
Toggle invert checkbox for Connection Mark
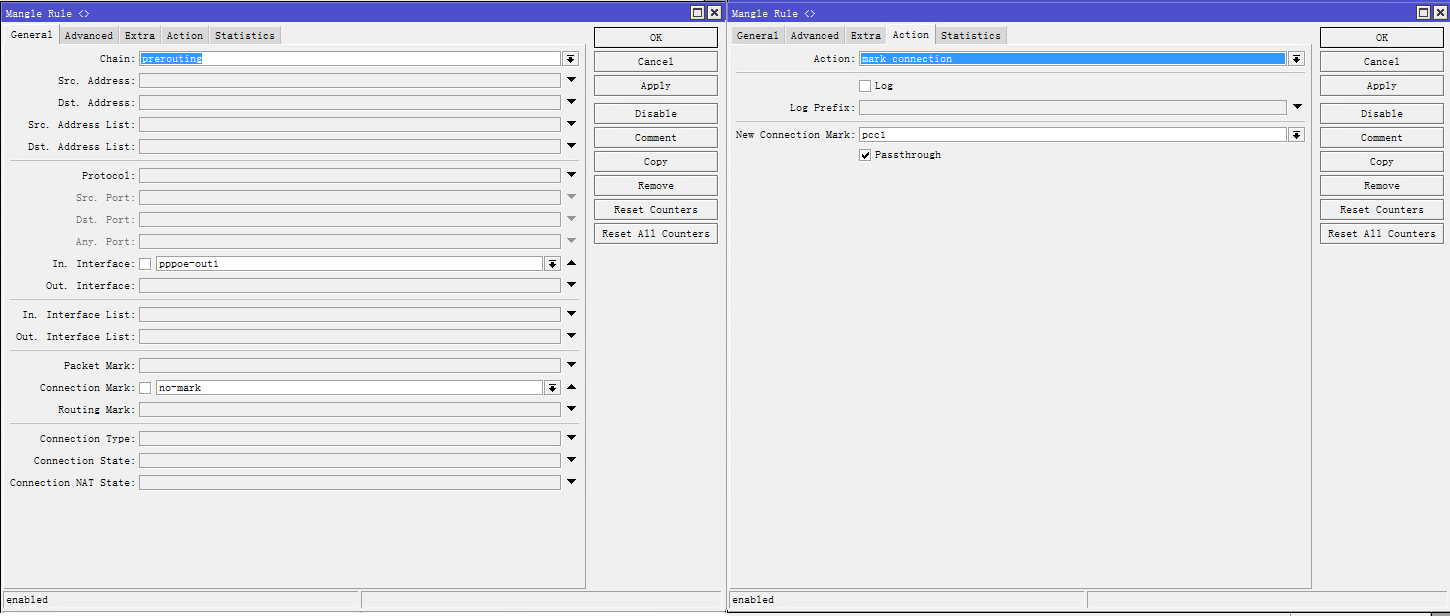(145, 388)
